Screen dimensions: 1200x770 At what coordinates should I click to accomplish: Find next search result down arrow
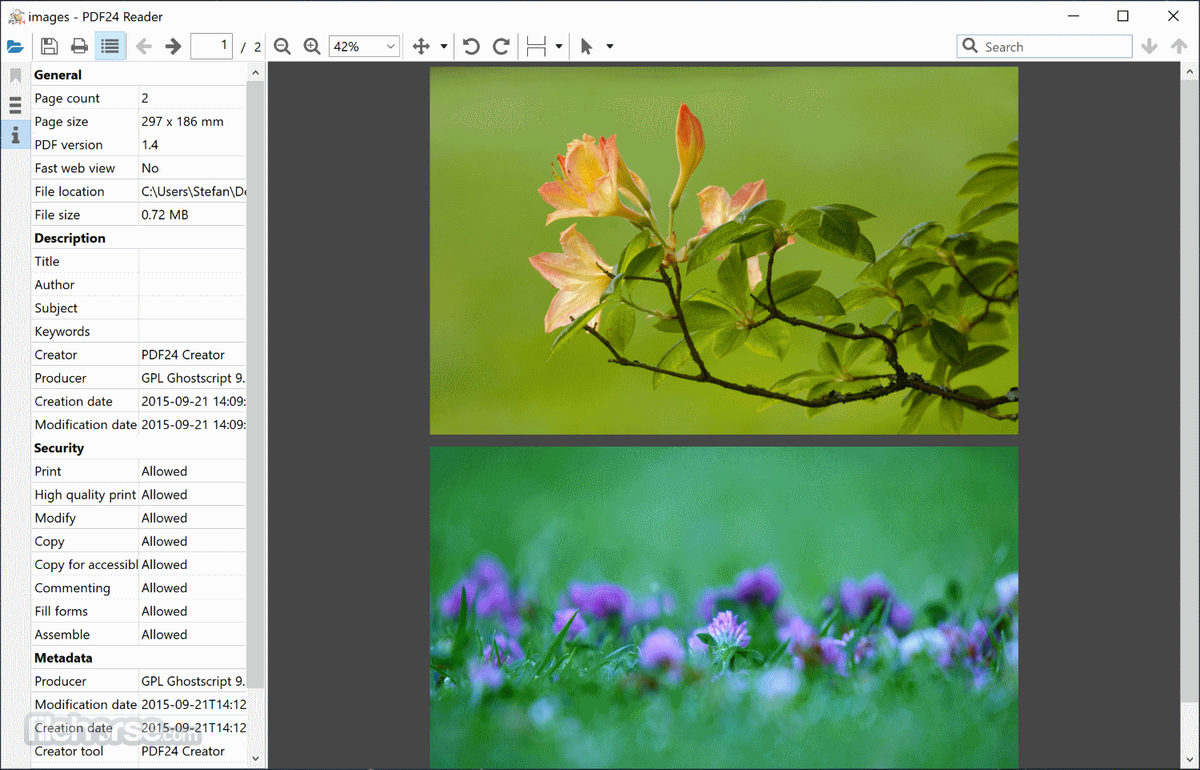click(x=1150, y=46)
